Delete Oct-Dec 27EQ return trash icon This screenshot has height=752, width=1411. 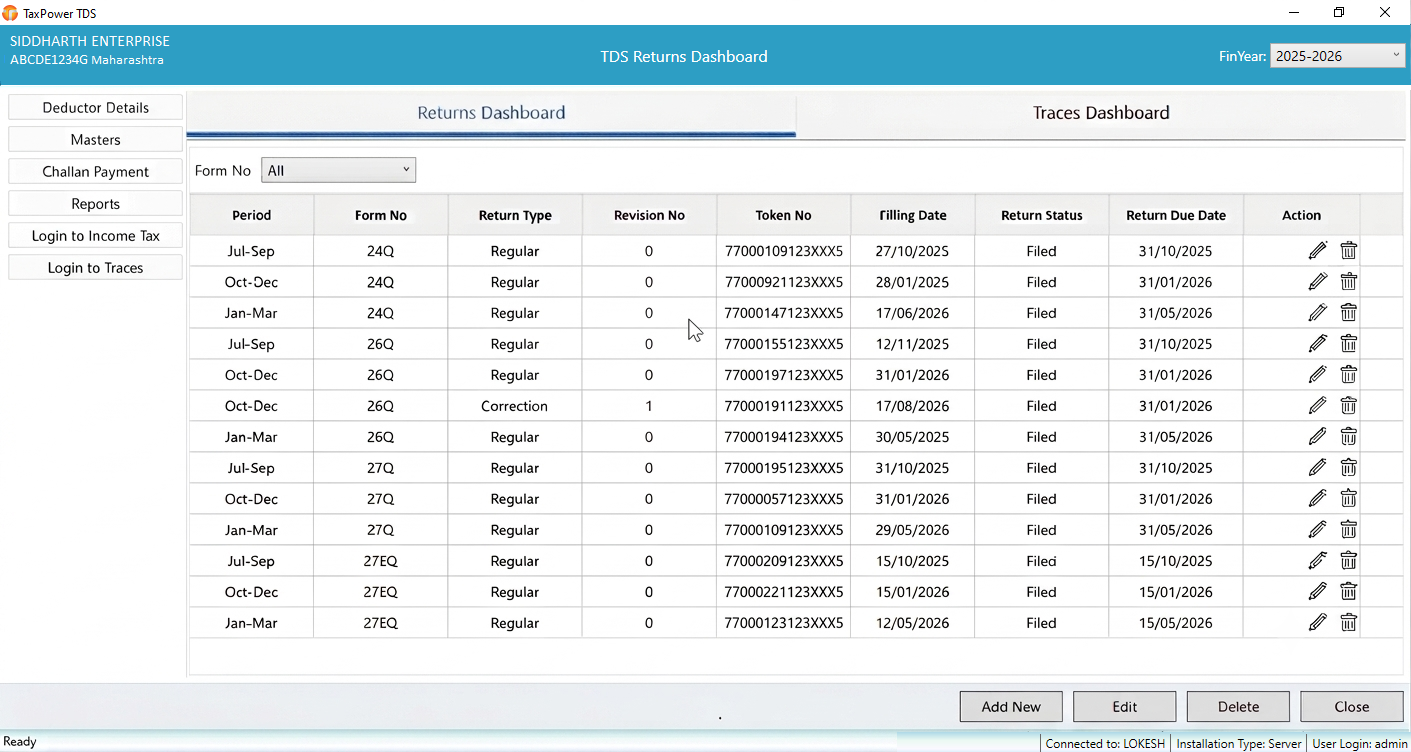[1348, 592]
